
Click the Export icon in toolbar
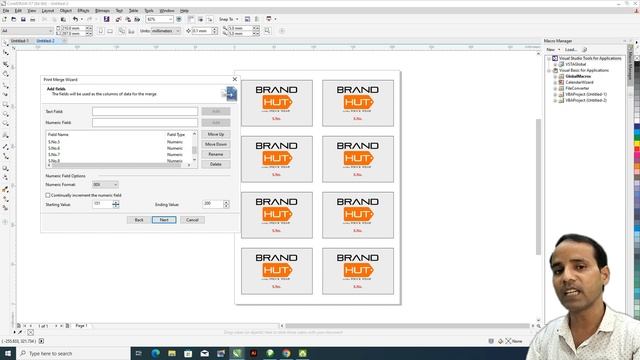click(x=128, y=19)
